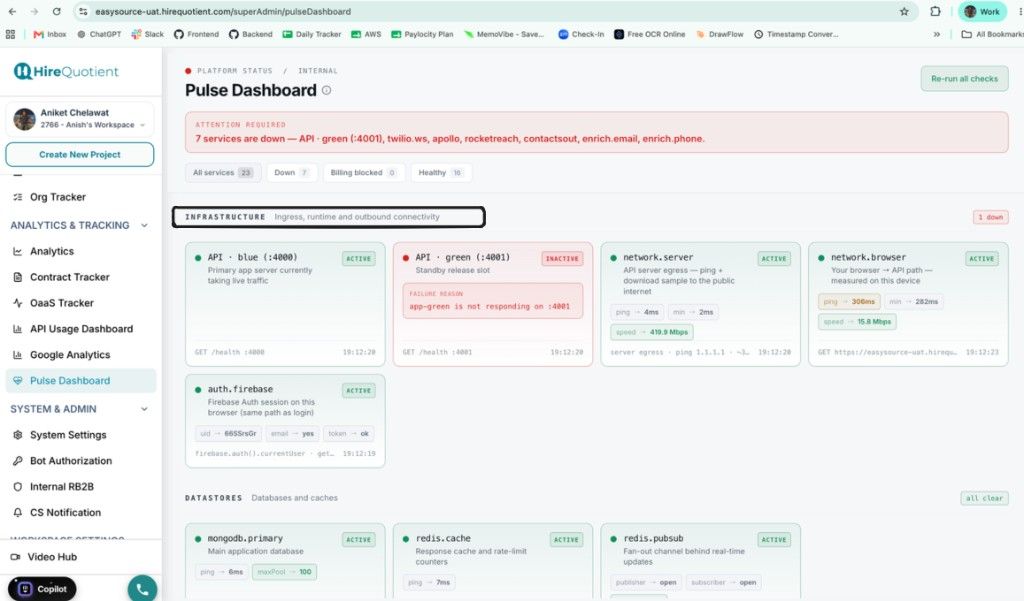Viewport: 1024px width, 601px height.
Task: Click Re-run all checks button
Action: click(x=965, y=78)
